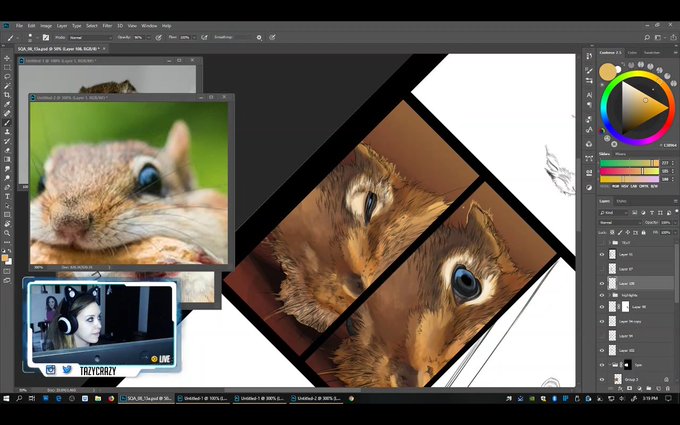Open layer blending mode dropdown
This screenshot has width=680, height=425.
(620, 222)
